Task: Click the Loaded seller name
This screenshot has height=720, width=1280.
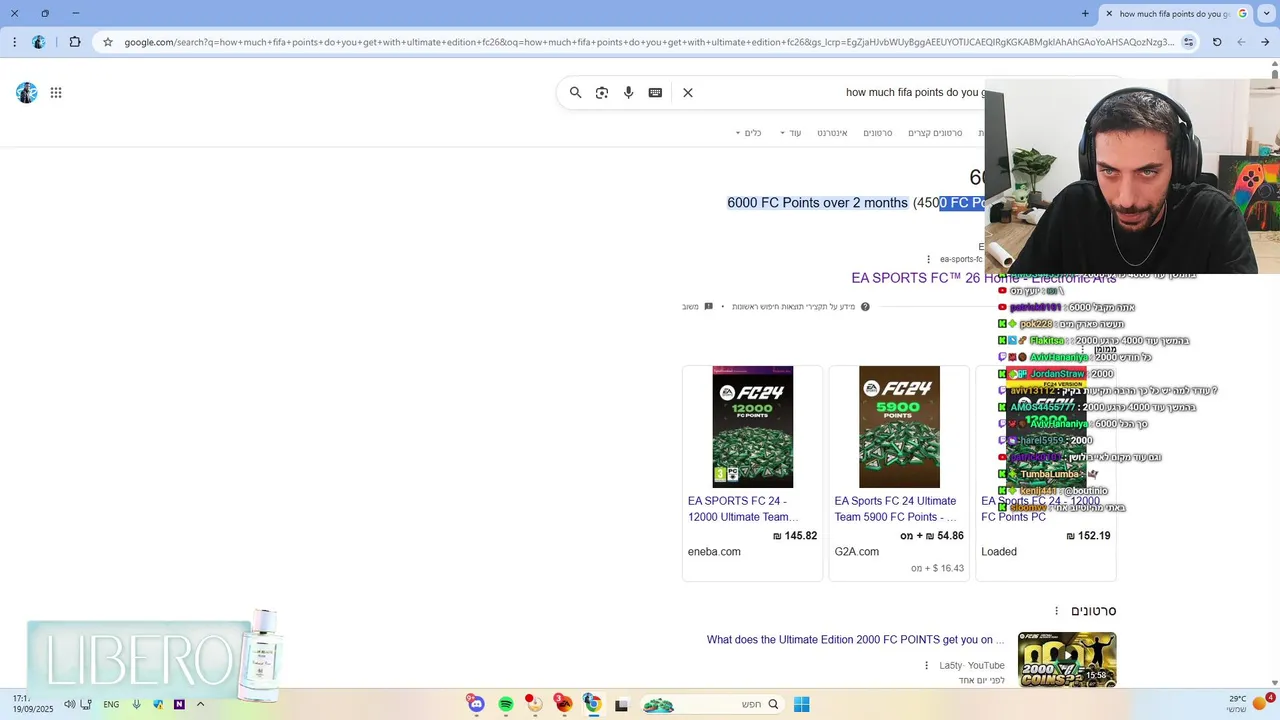Action: tap(999, 552)
